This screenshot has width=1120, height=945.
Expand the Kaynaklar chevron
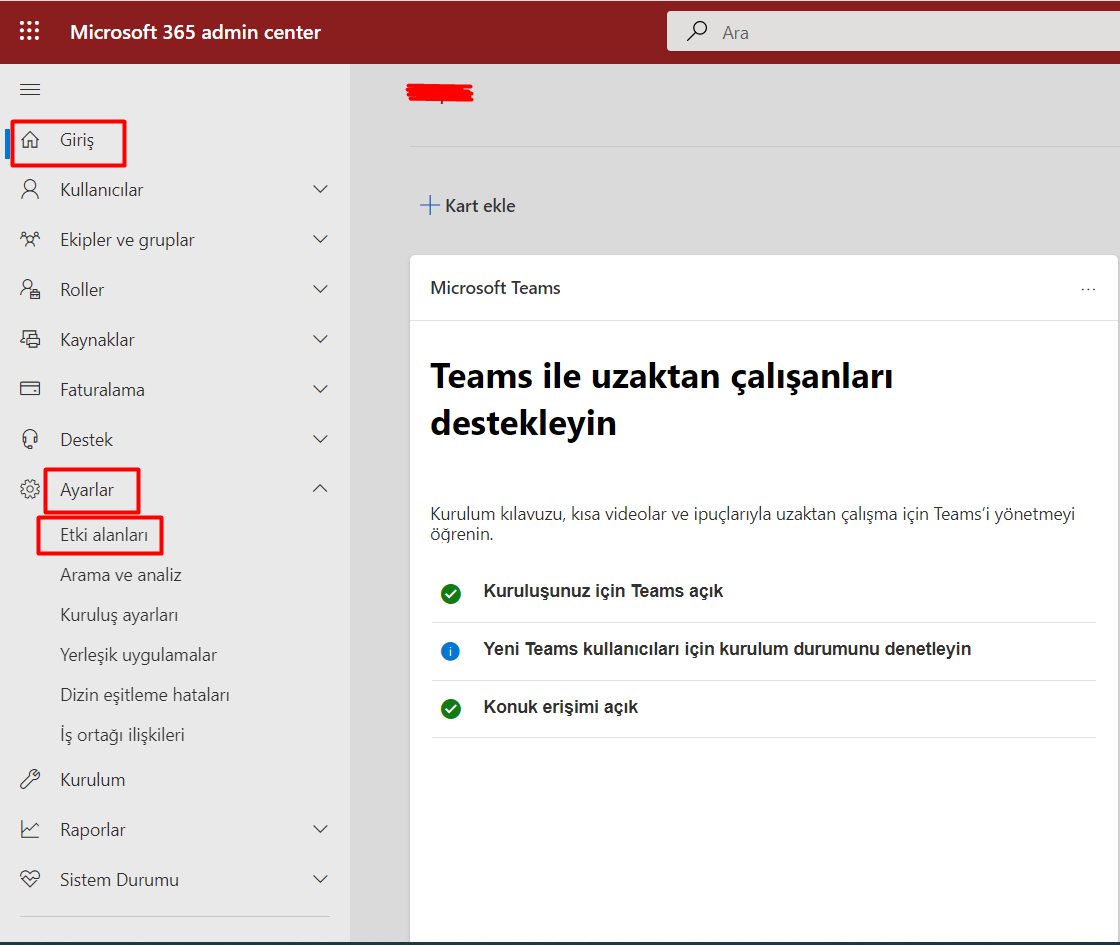coord(321,339)
